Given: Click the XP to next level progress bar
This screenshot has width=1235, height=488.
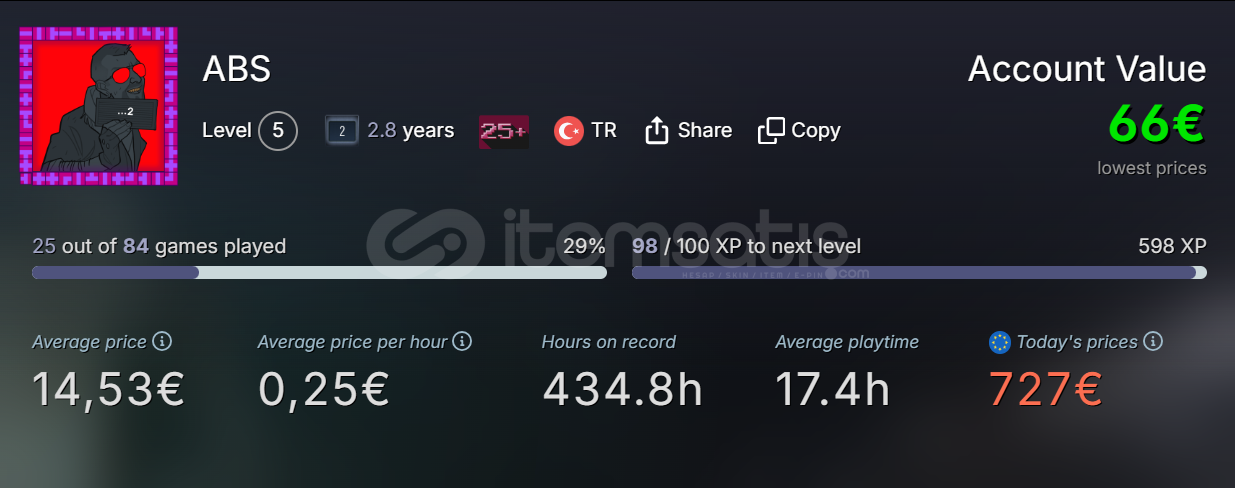Looking at the screenshot, I should coord(919,272).
